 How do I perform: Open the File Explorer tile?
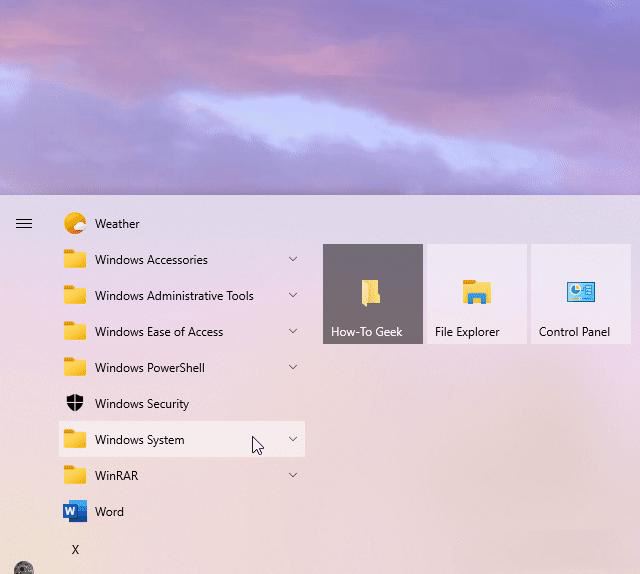(x=476, y=294)
